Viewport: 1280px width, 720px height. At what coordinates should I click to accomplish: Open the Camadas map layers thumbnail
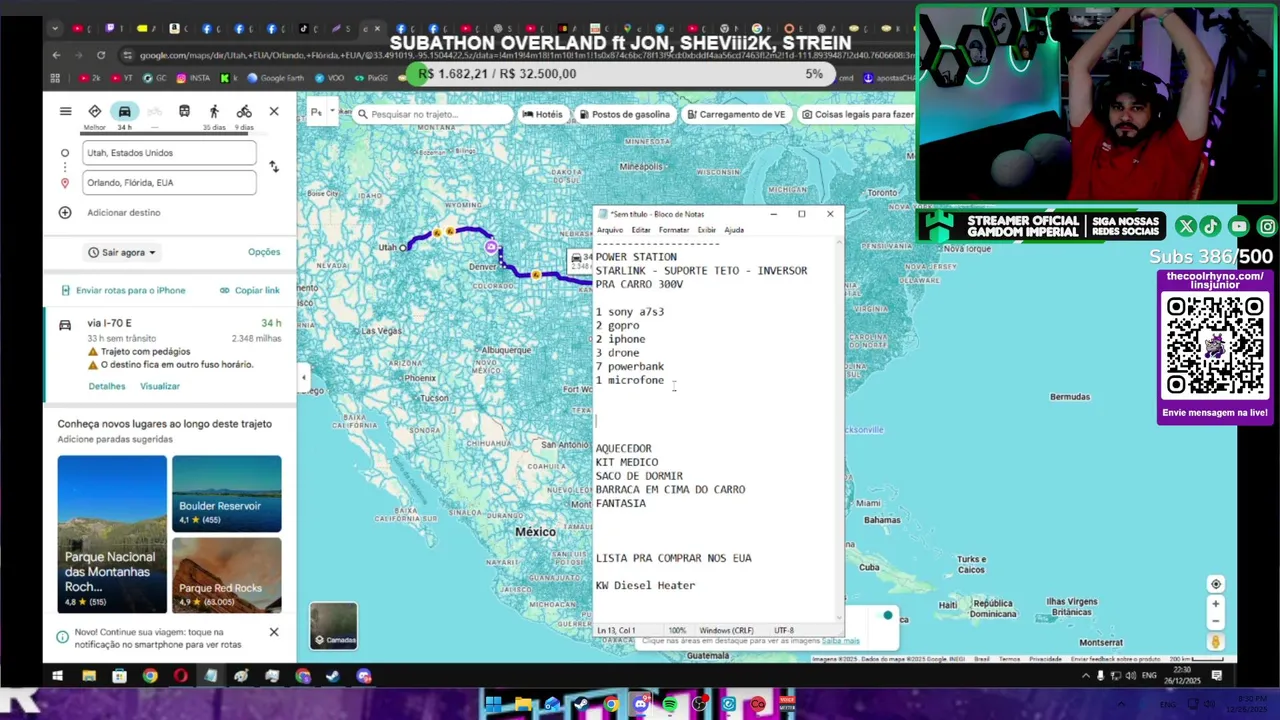(333, 625)
